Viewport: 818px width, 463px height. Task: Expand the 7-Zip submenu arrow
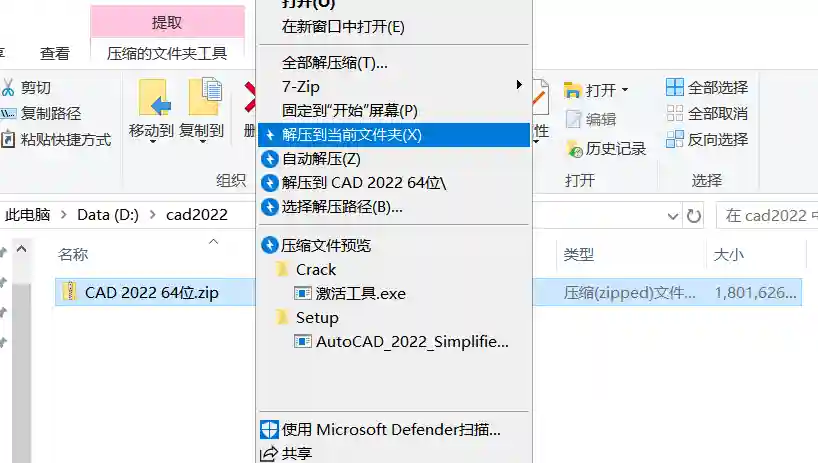(519, 84)
